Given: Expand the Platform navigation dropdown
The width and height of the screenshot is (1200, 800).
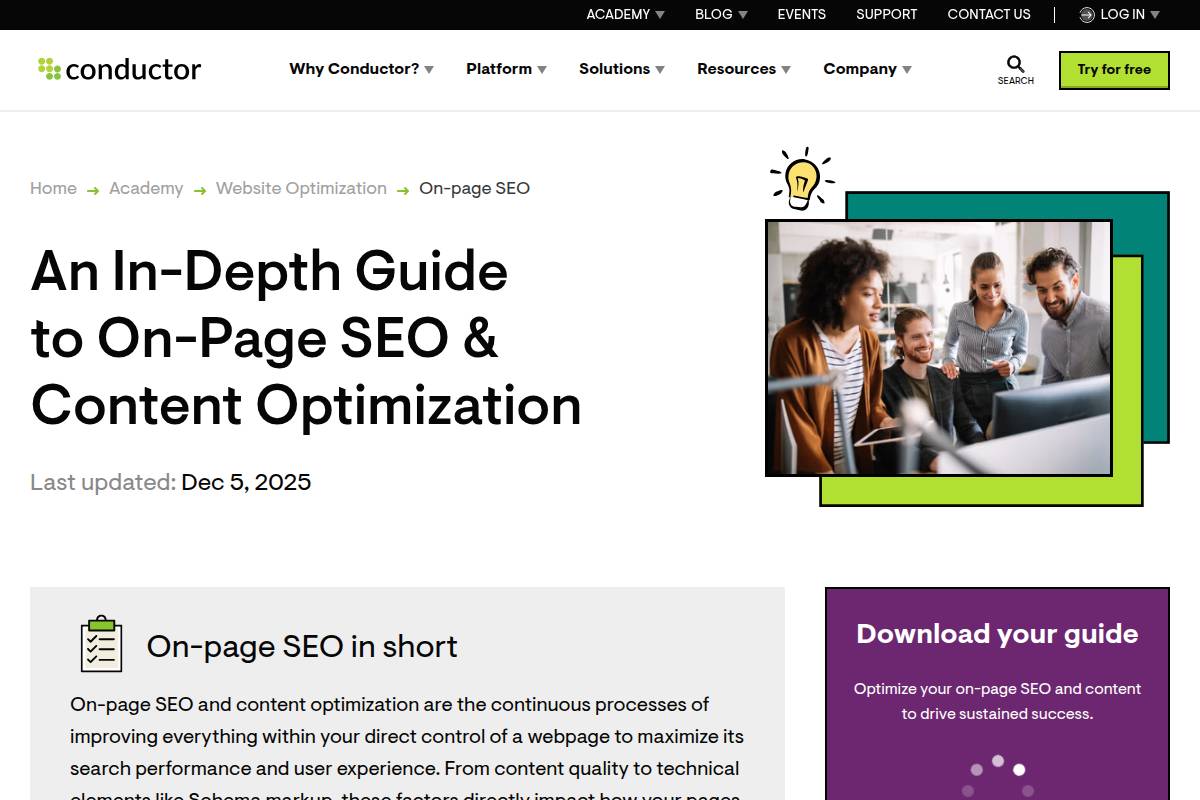Looking at the screenshot, I should coord(505,69).
